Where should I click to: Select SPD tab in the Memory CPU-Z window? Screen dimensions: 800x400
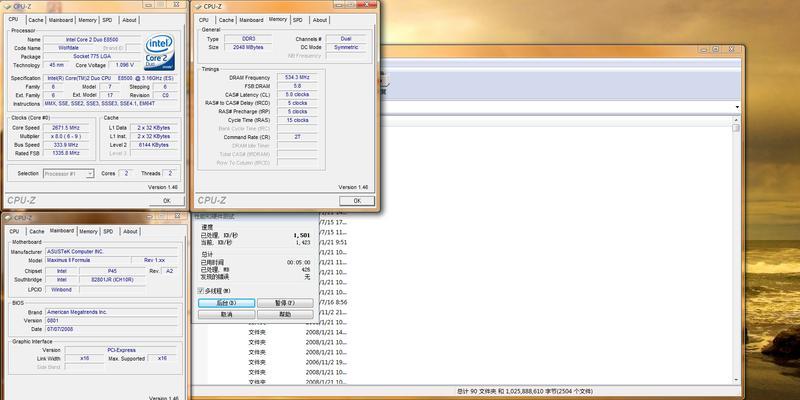pos(298,20)
